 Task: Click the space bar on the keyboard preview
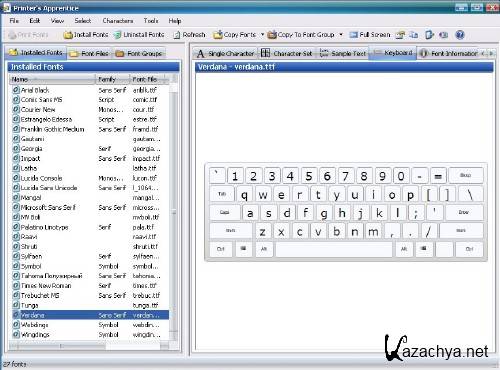click(x=334, y=249)
